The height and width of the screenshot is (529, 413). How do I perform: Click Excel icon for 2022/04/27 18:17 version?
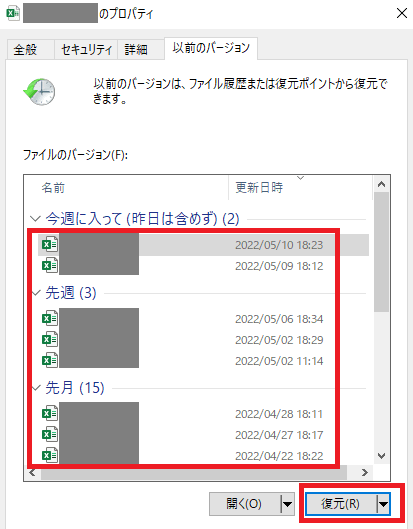(x=50, y=435)
